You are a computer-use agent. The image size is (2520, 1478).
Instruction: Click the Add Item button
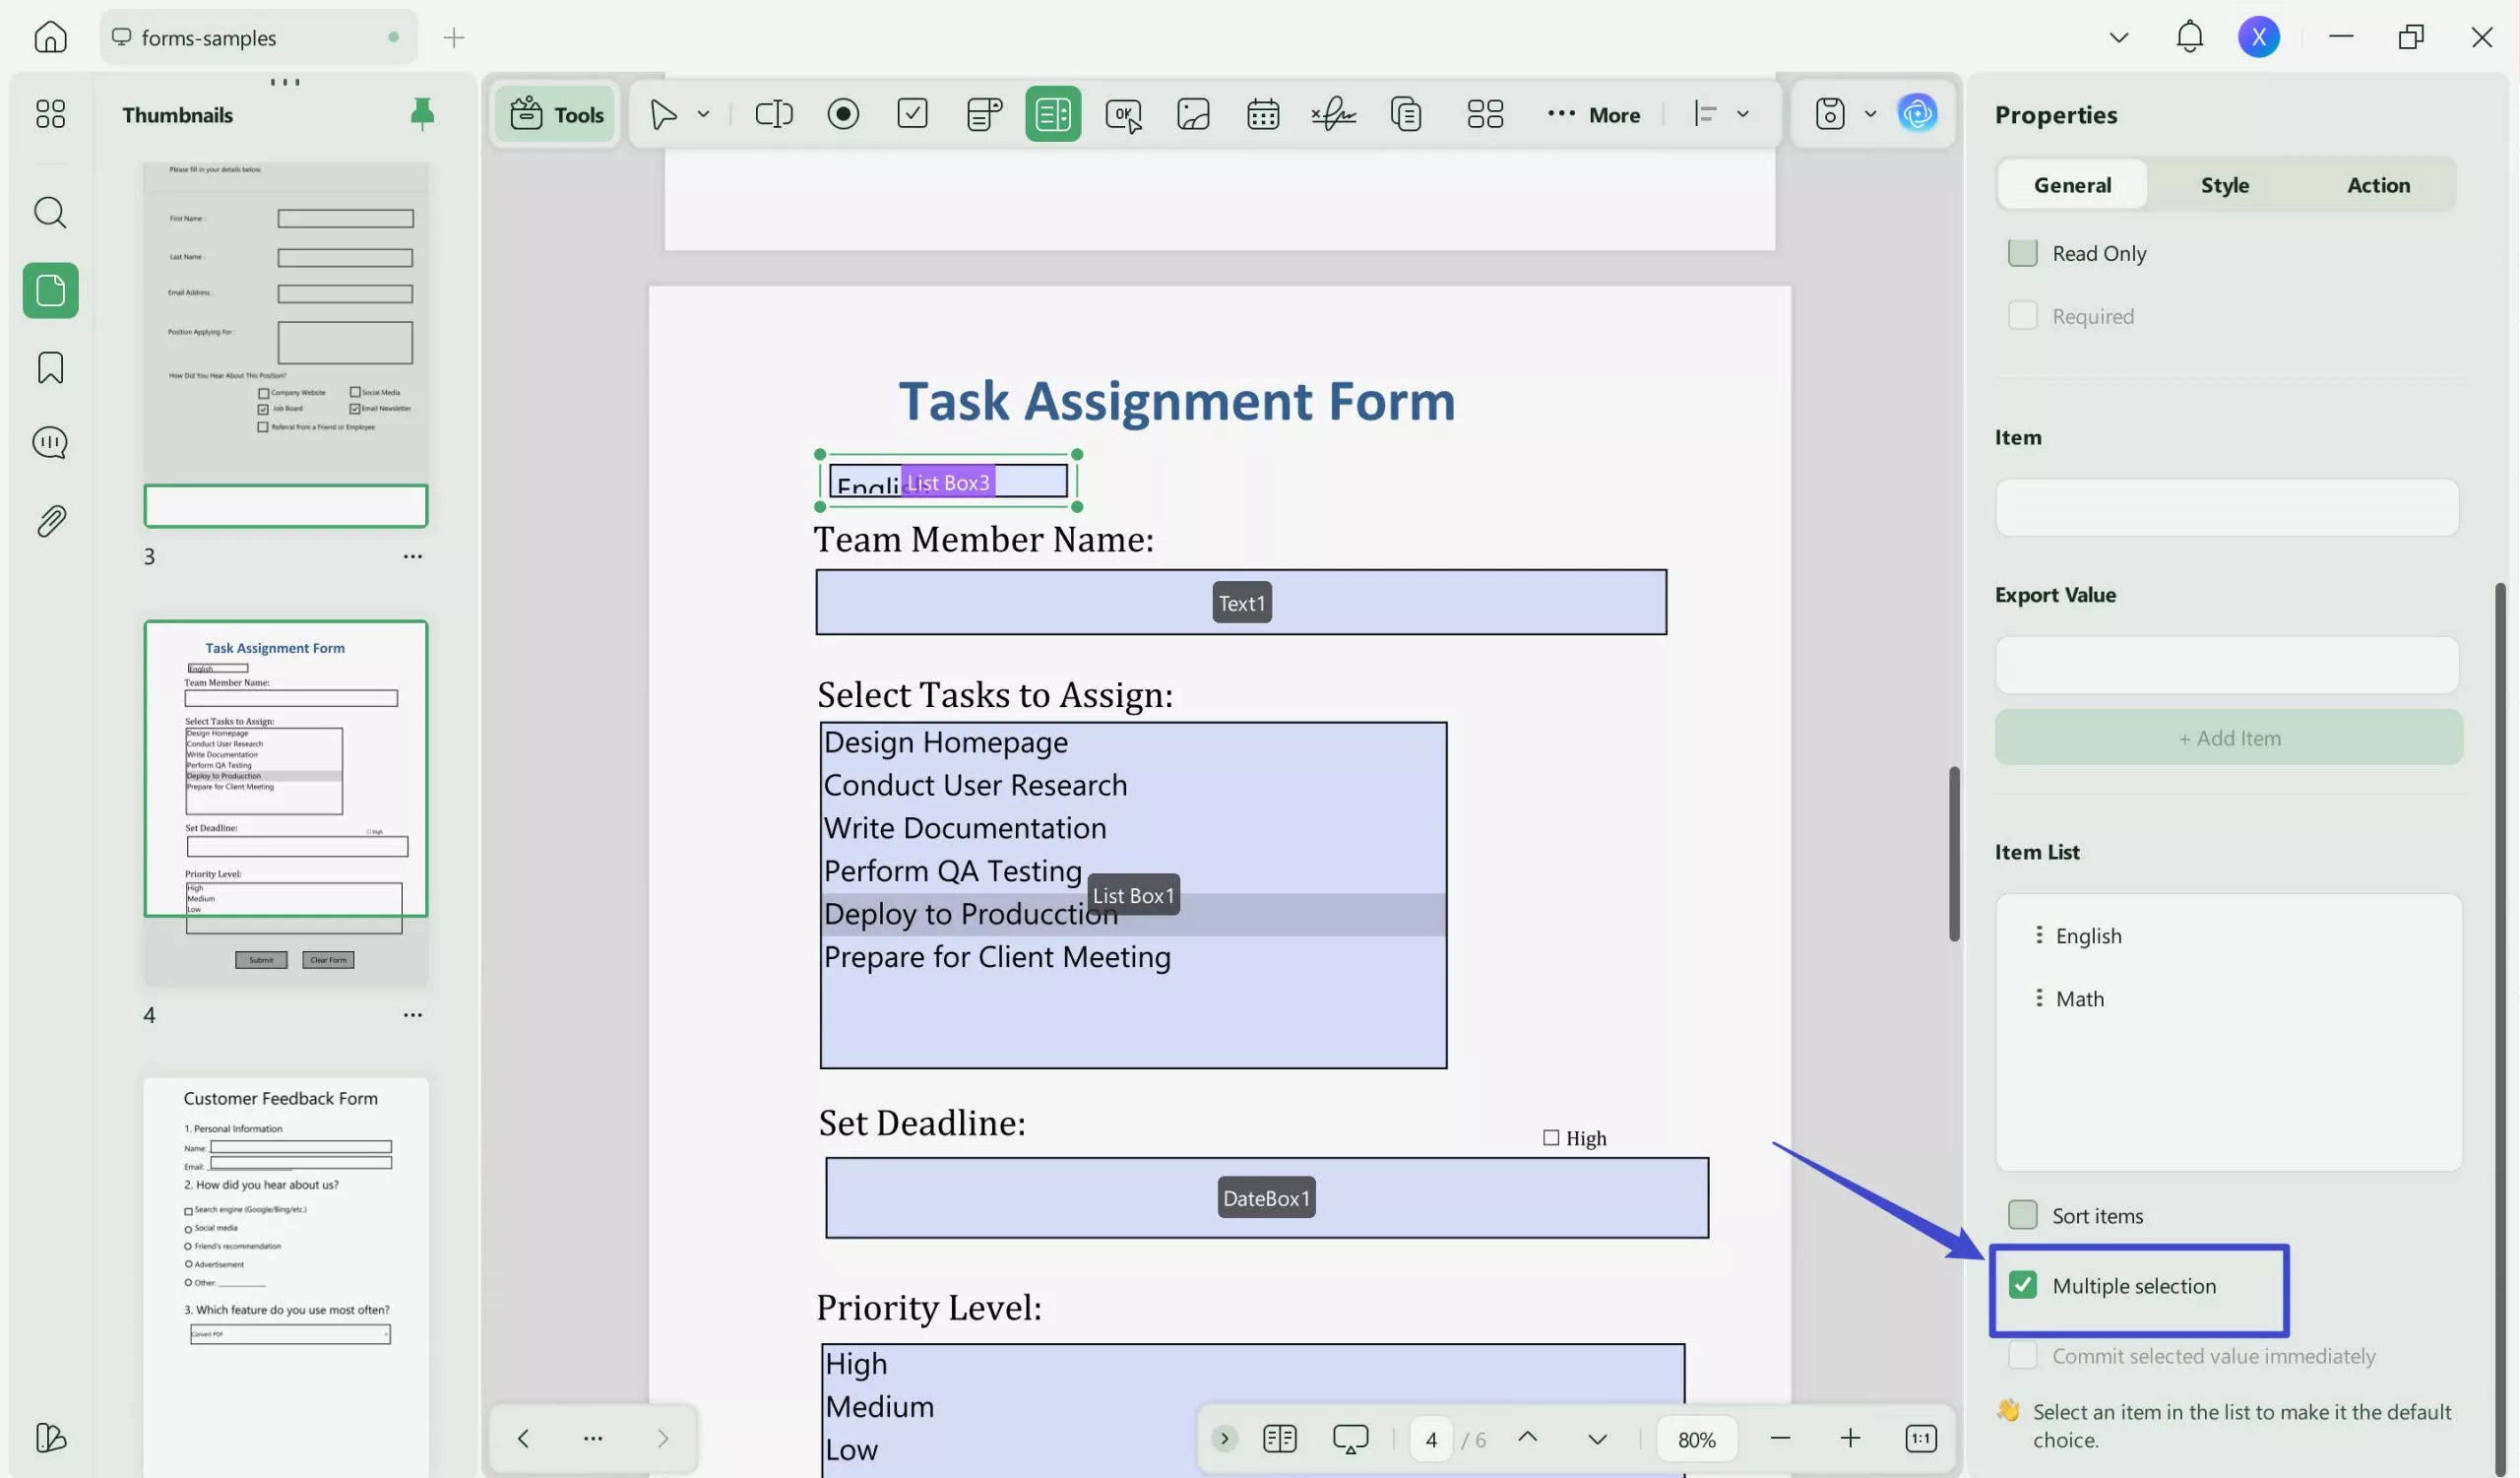[2229, 737]
